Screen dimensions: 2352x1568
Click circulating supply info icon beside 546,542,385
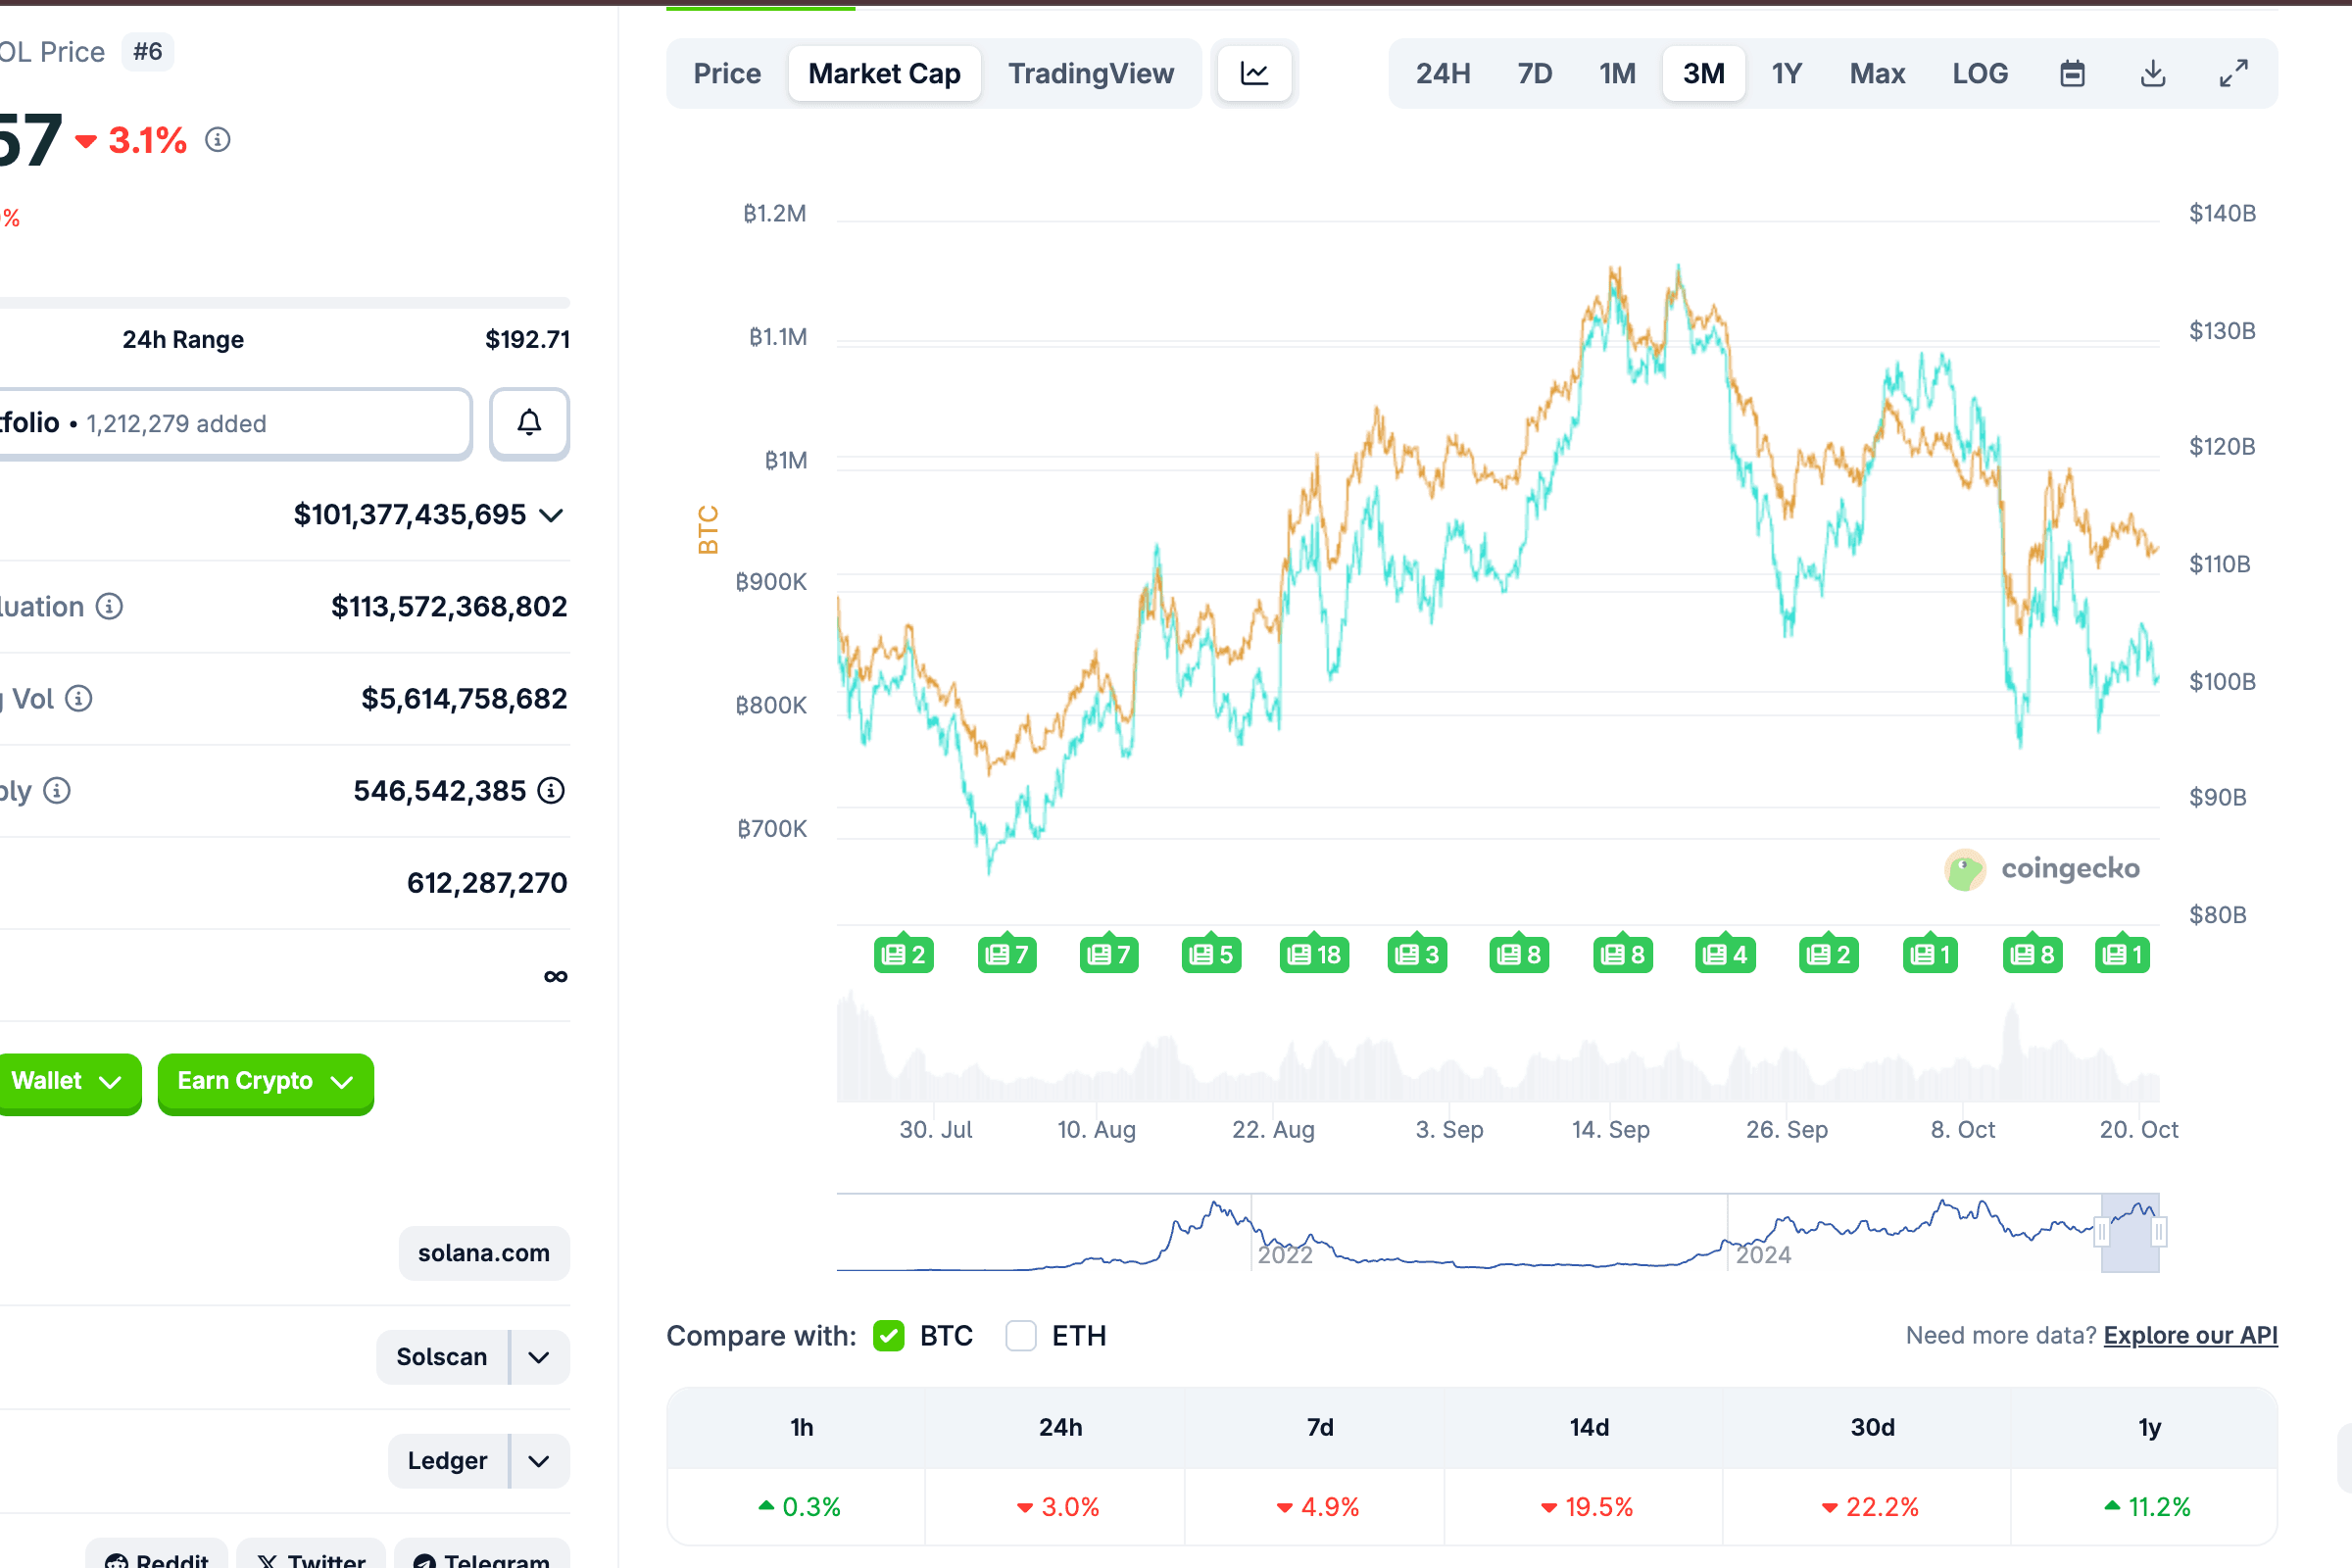point(551,791)
